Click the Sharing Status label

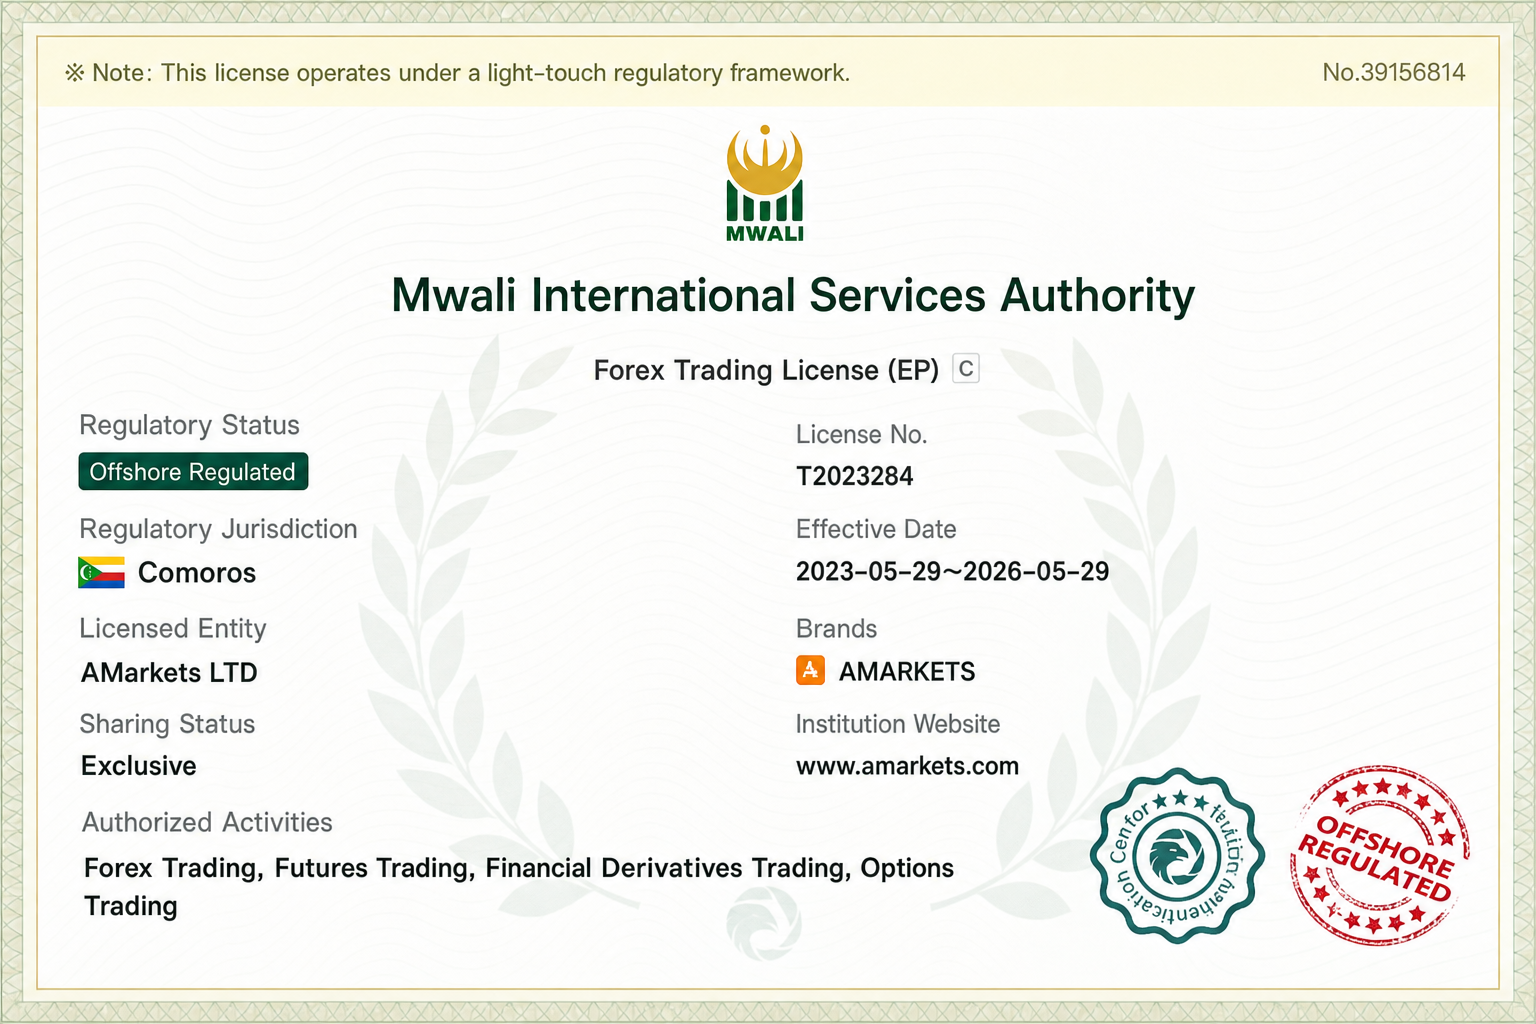[x=167, y=724]
